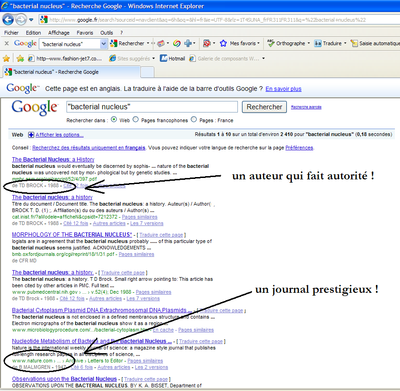This screenshot has height=391, width=400.
Task: Select the Web radio button
Action: pos(114,119)
